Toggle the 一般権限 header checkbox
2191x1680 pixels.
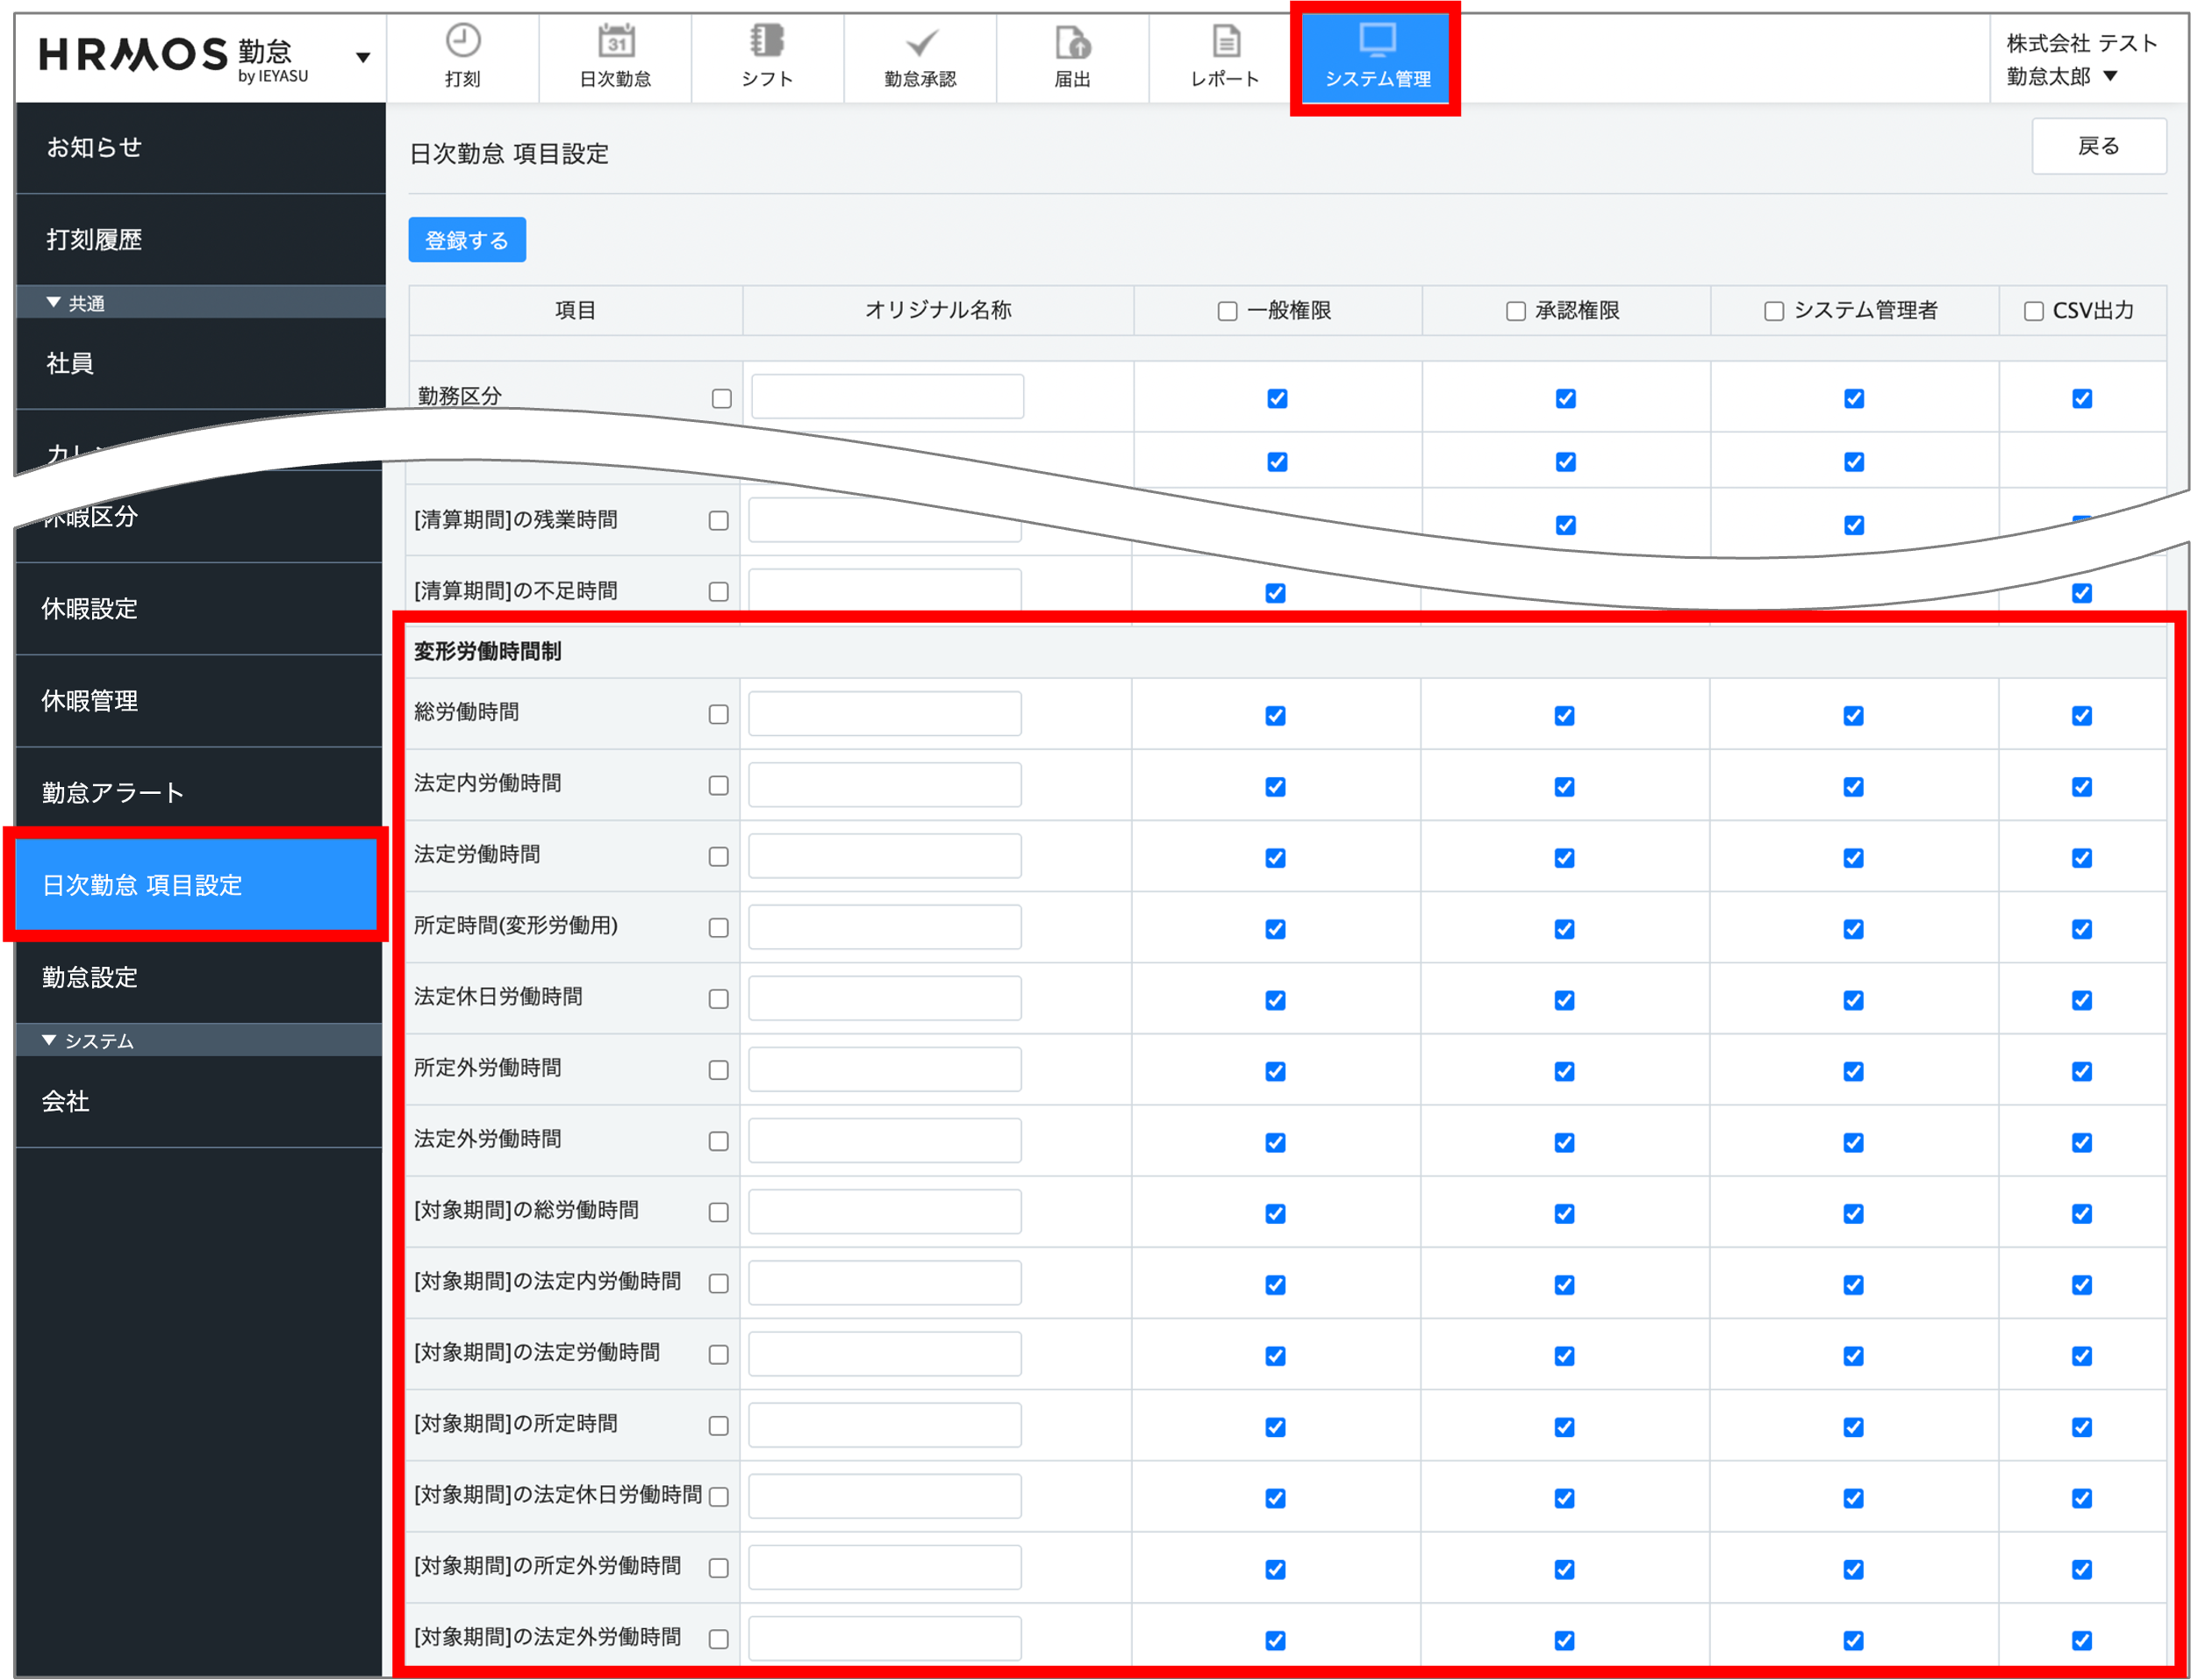tap(1227, 312)
